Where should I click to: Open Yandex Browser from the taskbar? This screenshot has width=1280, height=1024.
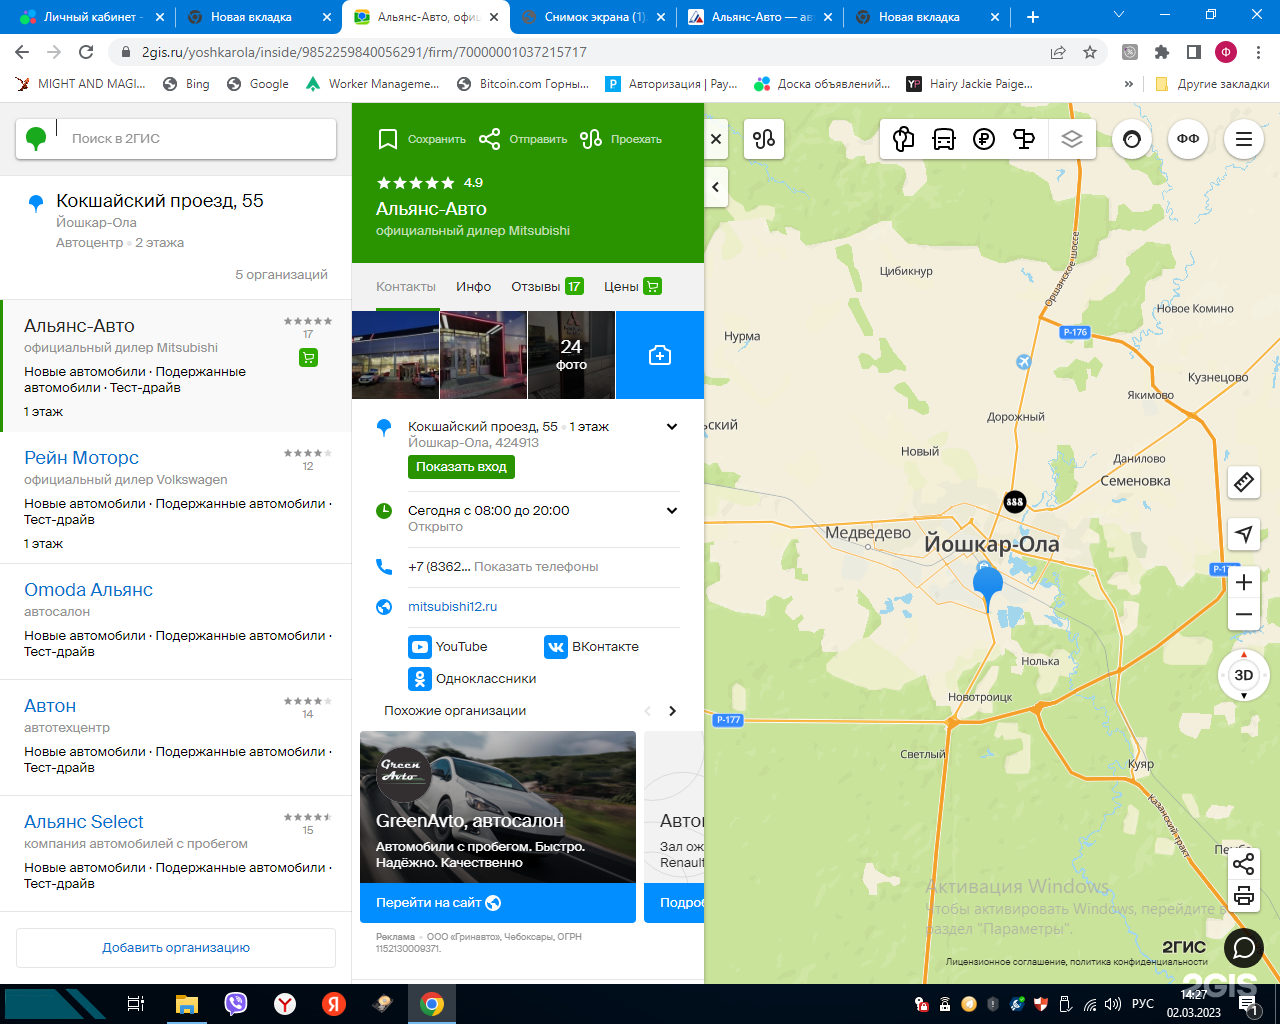point(285,1004)
